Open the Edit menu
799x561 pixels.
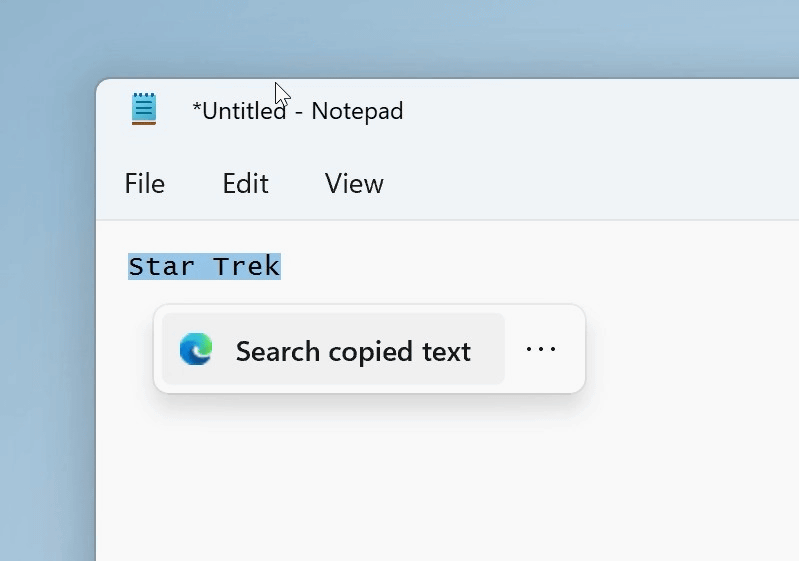245,184
